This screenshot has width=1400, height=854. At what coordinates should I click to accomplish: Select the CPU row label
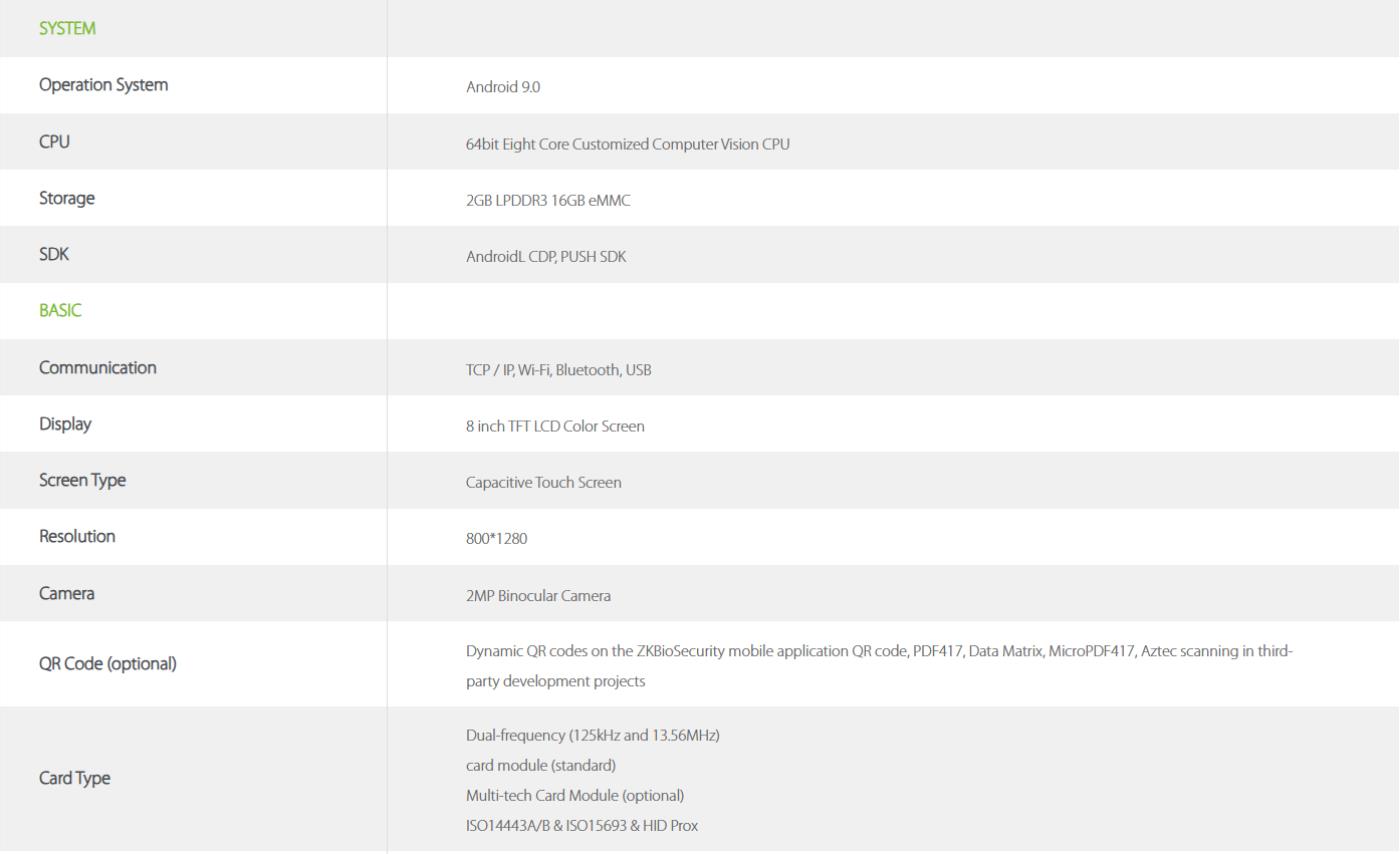(x=54, y=142)
